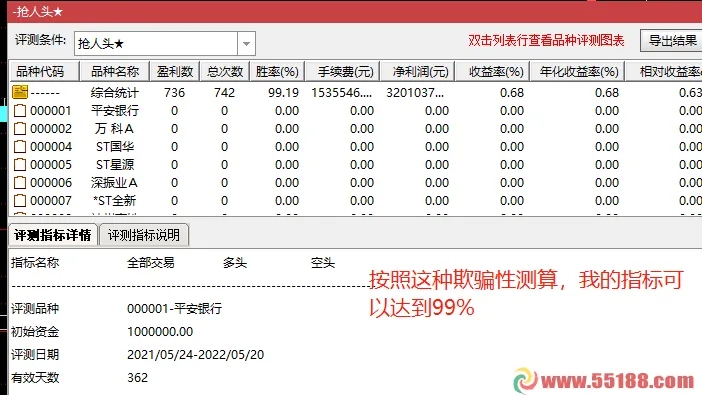Screen dimensions: 702x395
Task: Click the document icon for 000006
Action: (x=20, y=182)
